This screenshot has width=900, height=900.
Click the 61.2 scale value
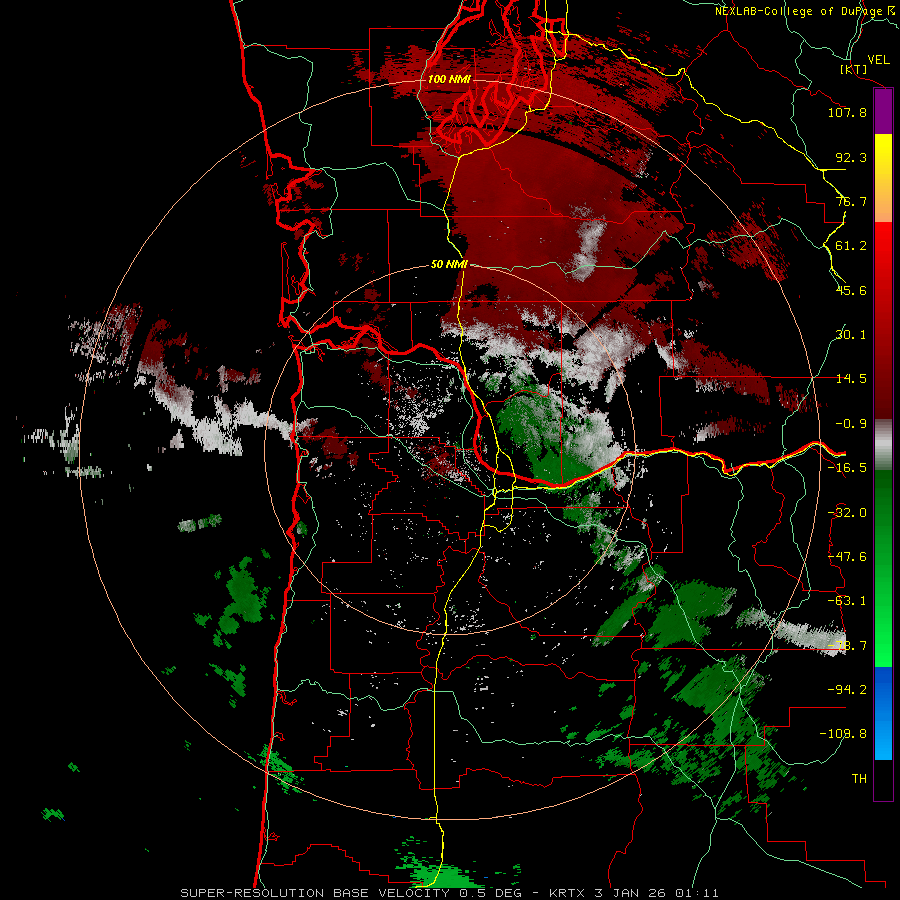tap(851, 246)
